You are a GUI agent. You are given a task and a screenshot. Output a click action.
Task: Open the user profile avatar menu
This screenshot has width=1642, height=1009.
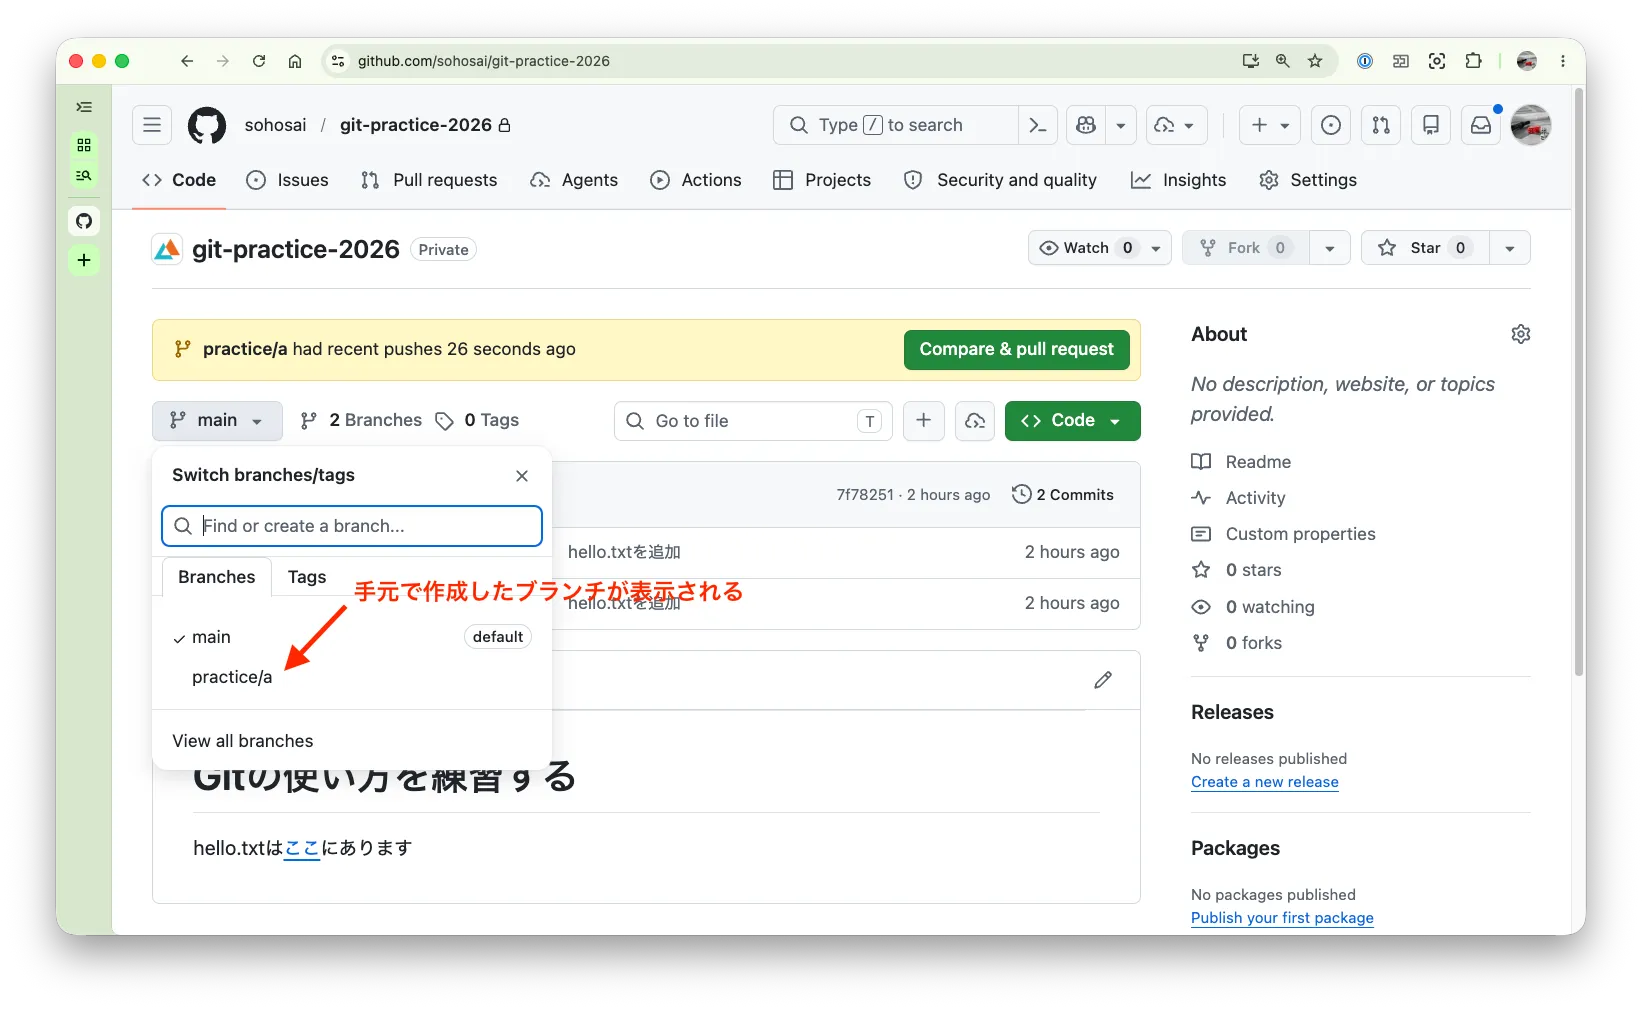[x=1530, y=125]
